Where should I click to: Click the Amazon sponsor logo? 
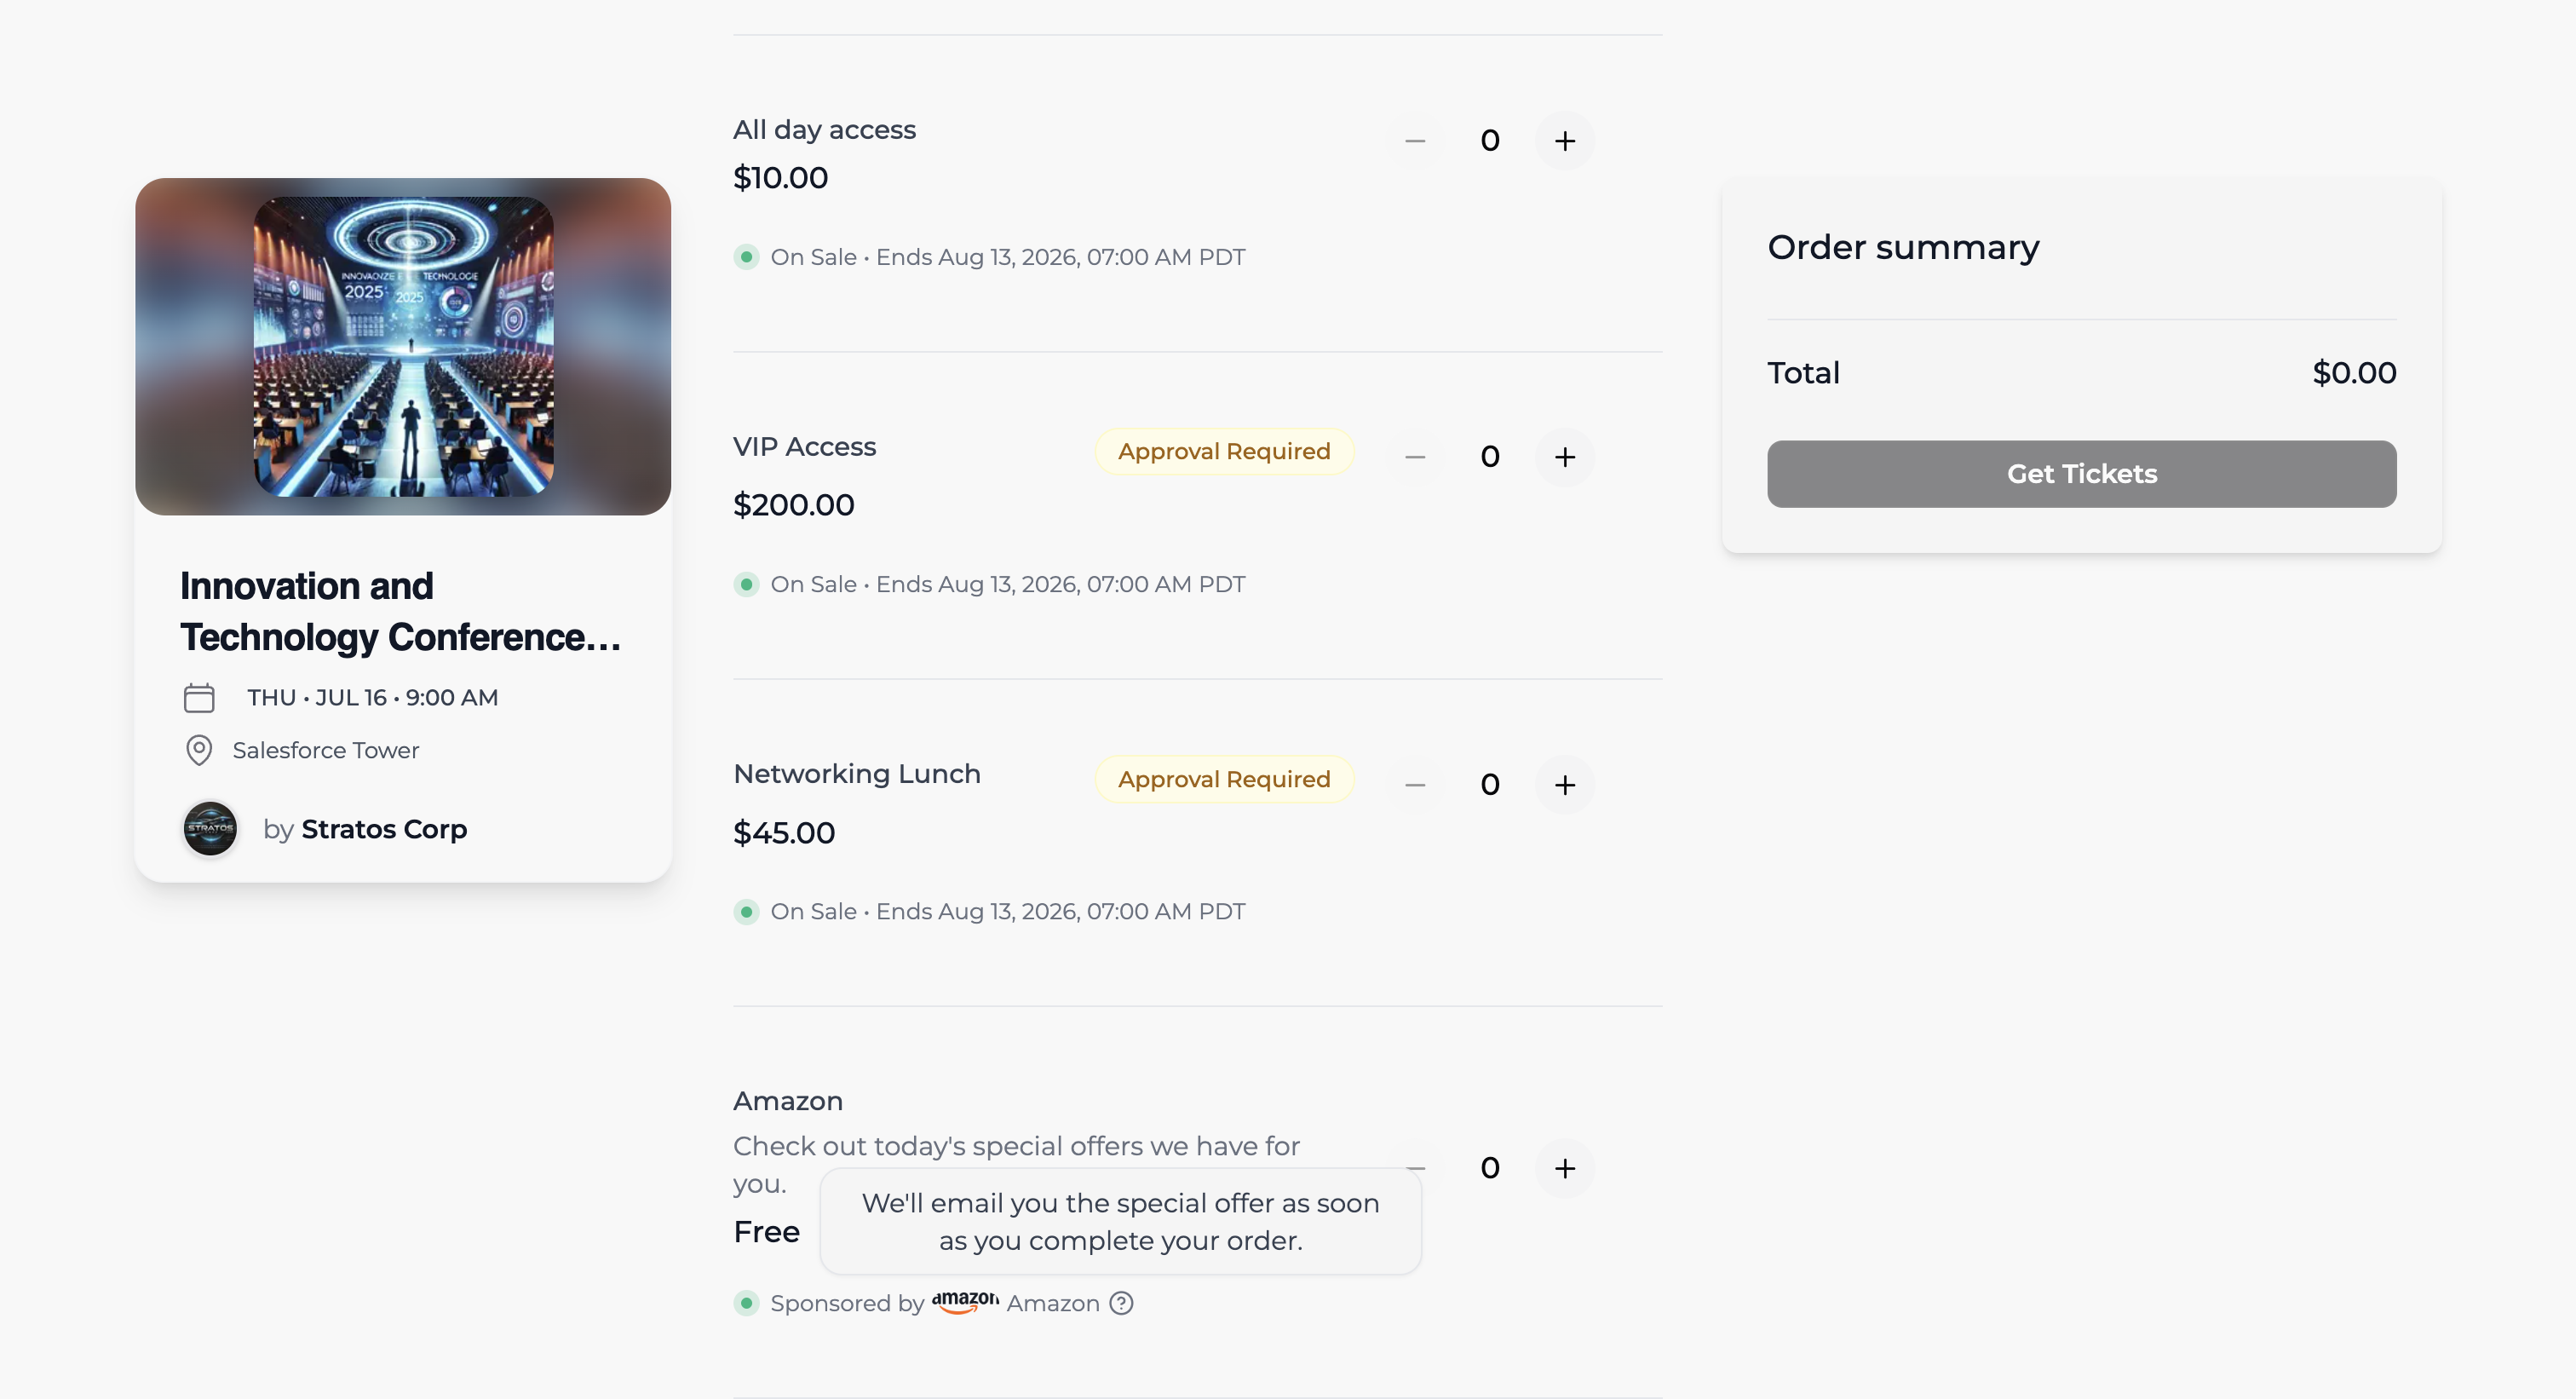[x=965, y=1302]
